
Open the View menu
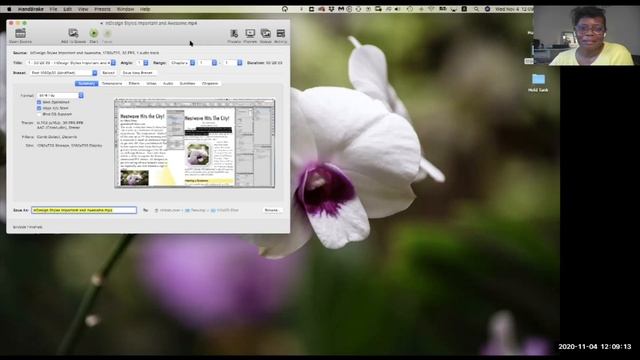point(83,9)
